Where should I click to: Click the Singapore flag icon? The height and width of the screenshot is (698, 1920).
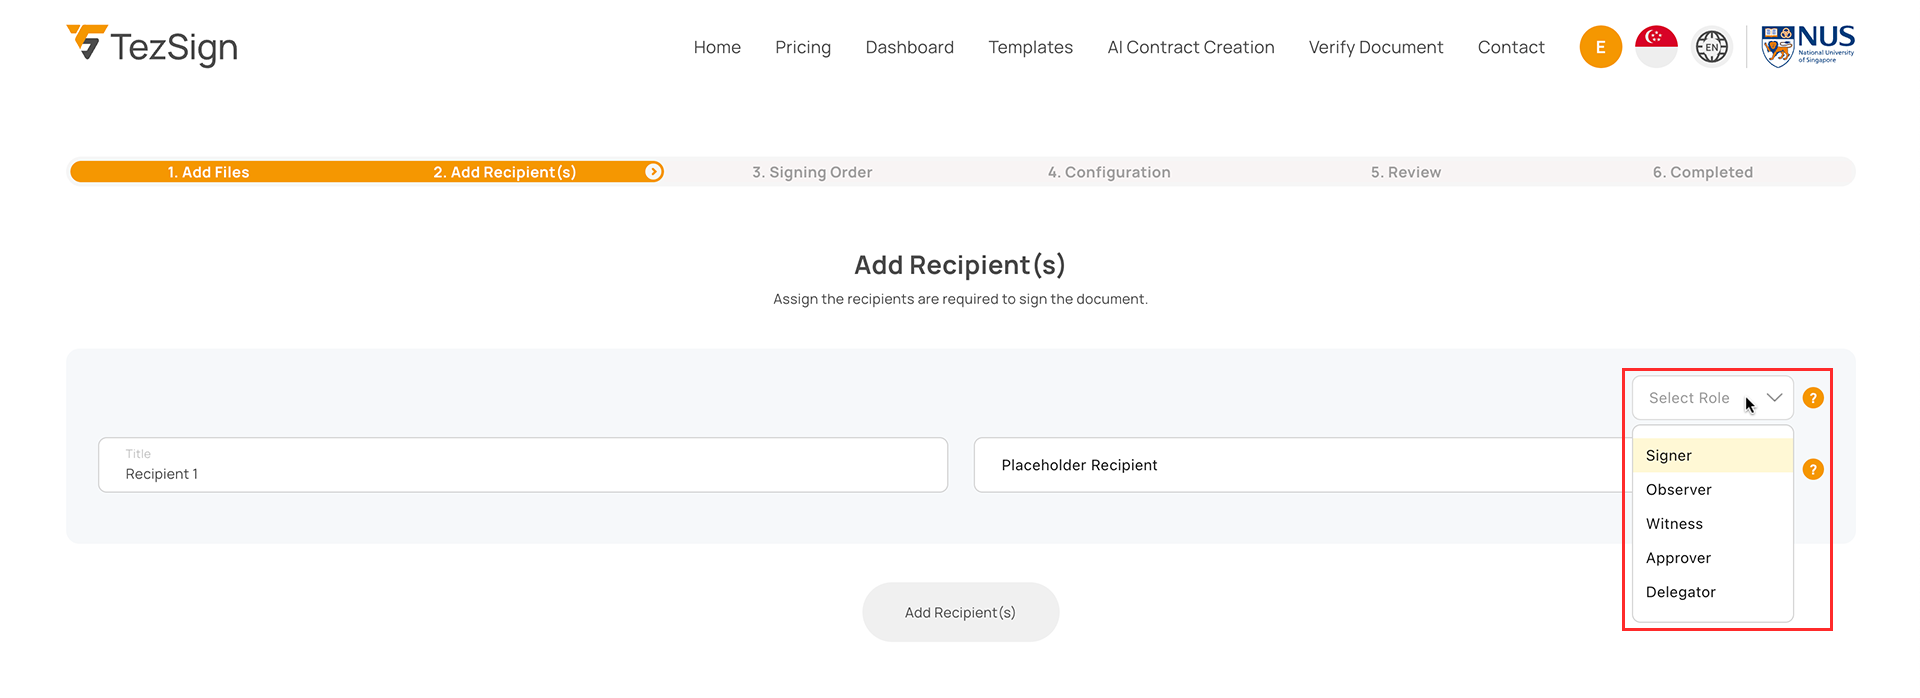[1656, 47]
